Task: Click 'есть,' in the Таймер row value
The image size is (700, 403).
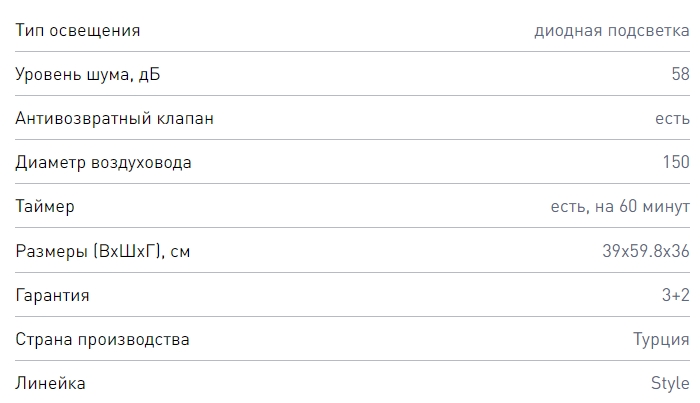Action: coord(568,206)
